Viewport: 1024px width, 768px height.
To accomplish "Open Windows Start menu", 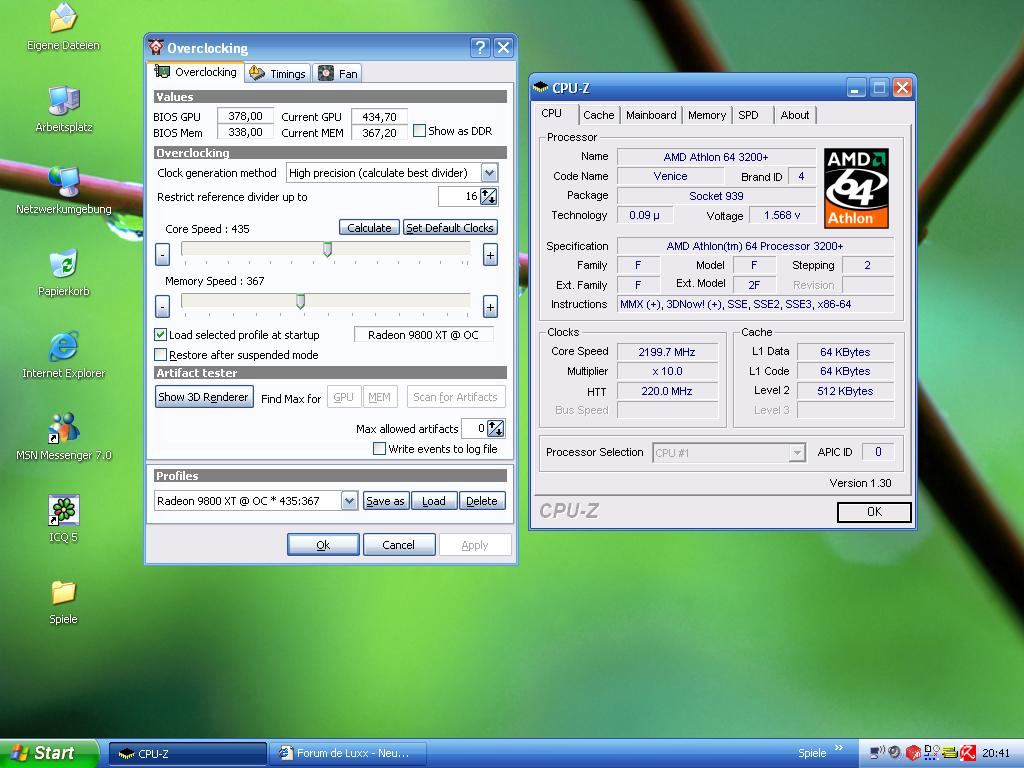I will (x=48, y=753).
